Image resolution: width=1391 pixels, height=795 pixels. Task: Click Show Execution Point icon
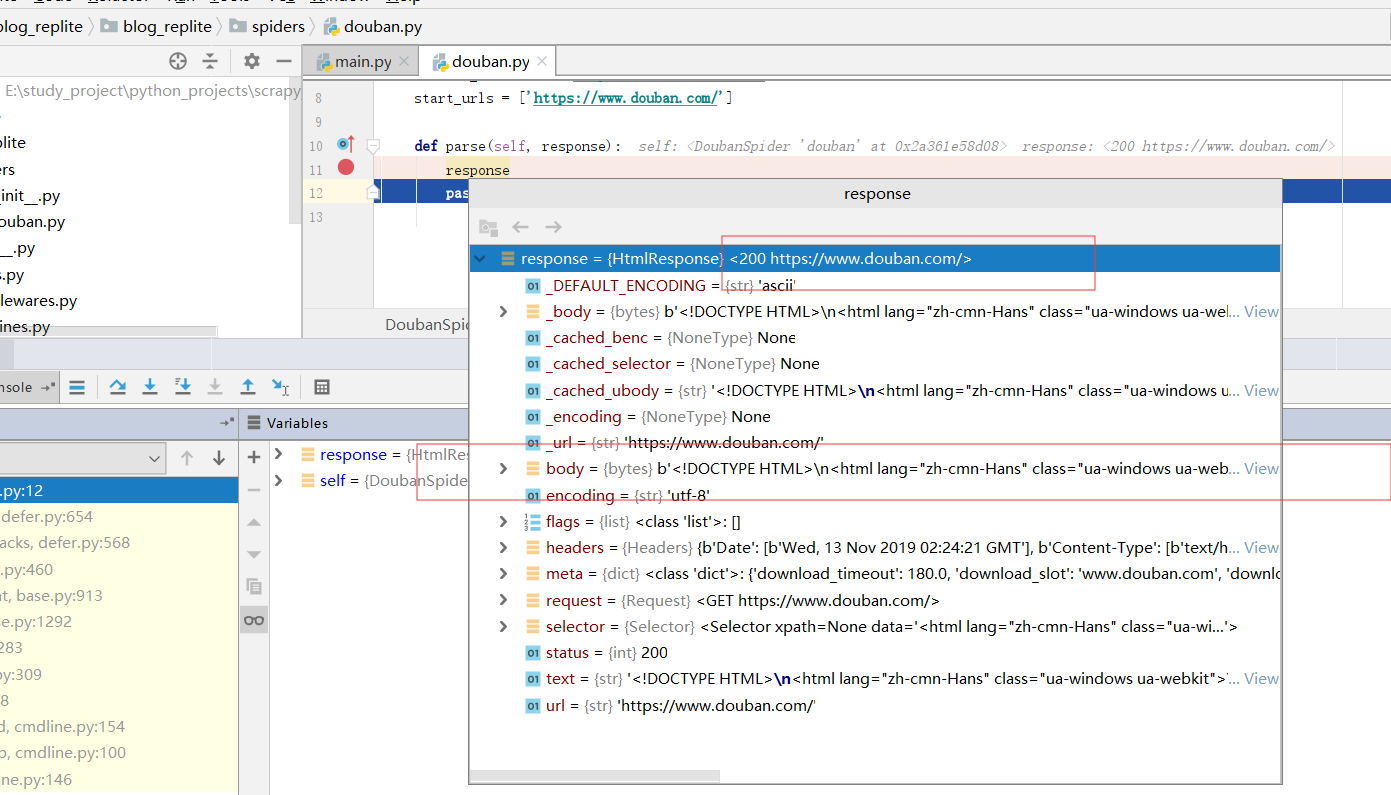tap(77, 387)
